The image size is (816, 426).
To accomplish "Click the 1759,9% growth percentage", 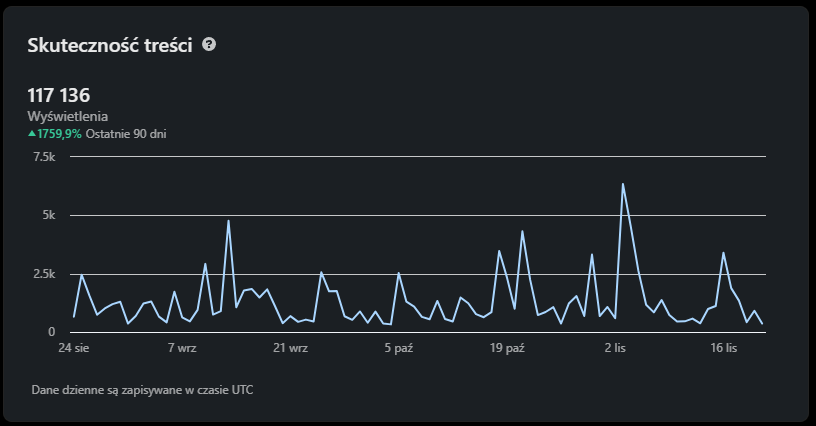I will tap(60, 133).
